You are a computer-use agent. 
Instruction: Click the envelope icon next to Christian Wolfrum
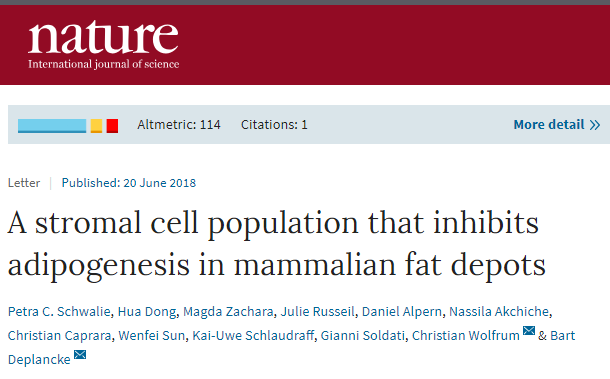tap(529, 331)
